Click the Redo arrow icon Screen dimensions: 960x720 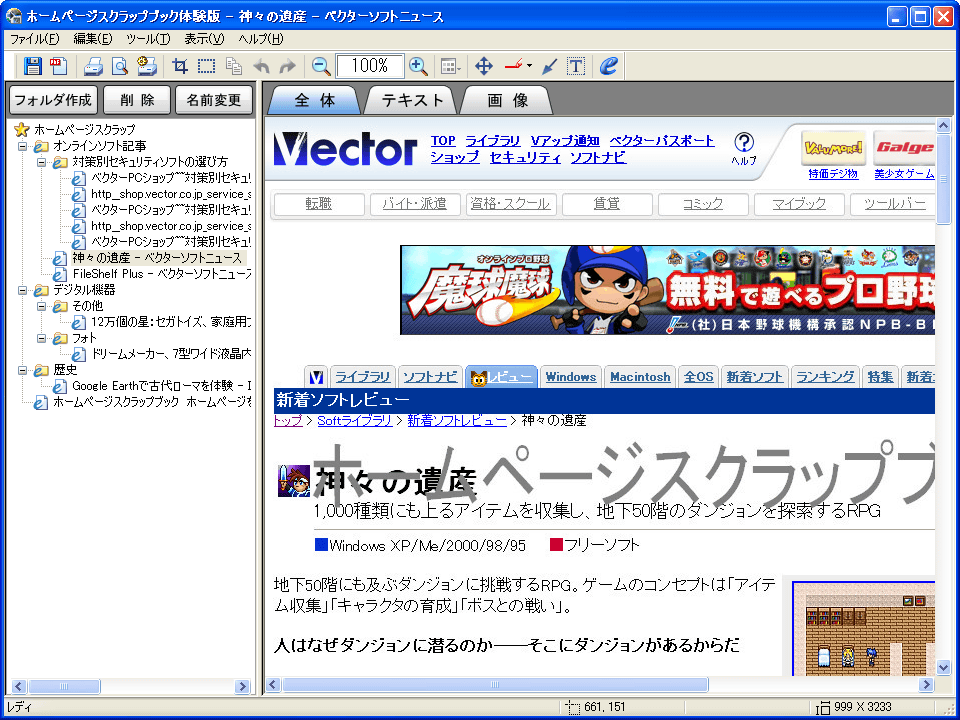[x=288, y=66]
